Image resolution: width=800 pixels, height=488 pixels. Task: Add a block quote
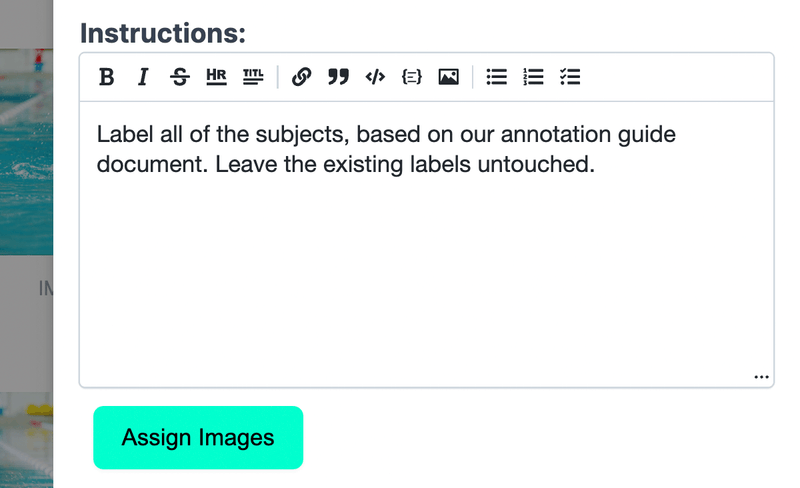(338, 77)
